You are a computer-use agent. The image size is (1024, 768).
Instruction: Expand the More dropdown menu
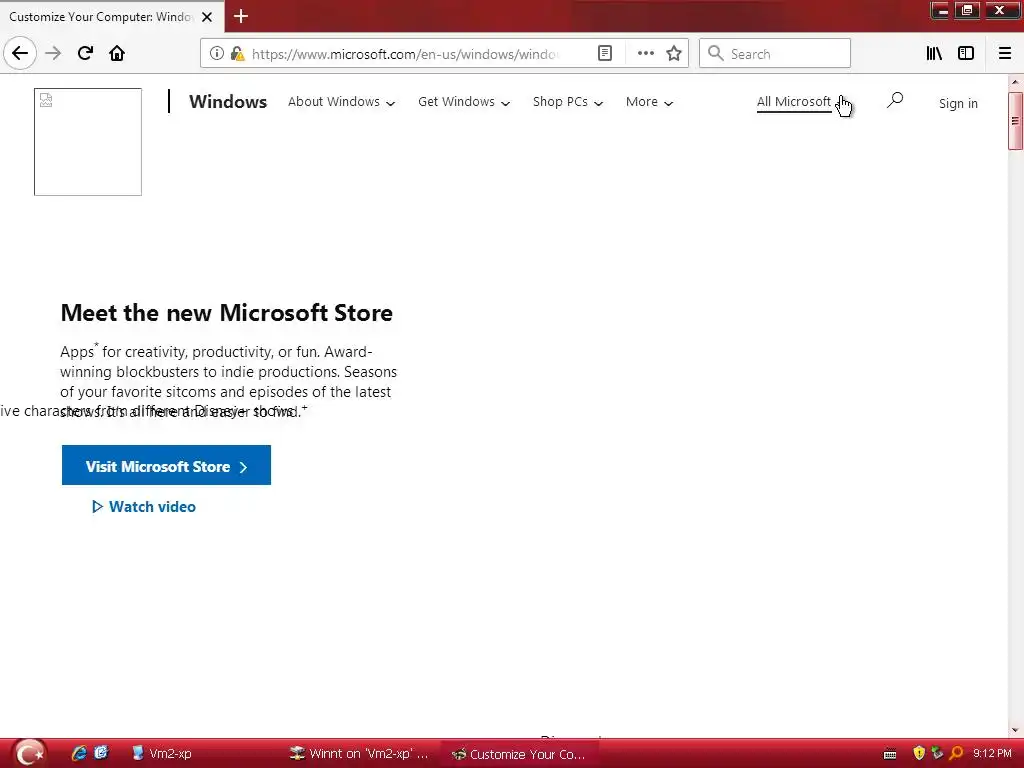[649, 102]
